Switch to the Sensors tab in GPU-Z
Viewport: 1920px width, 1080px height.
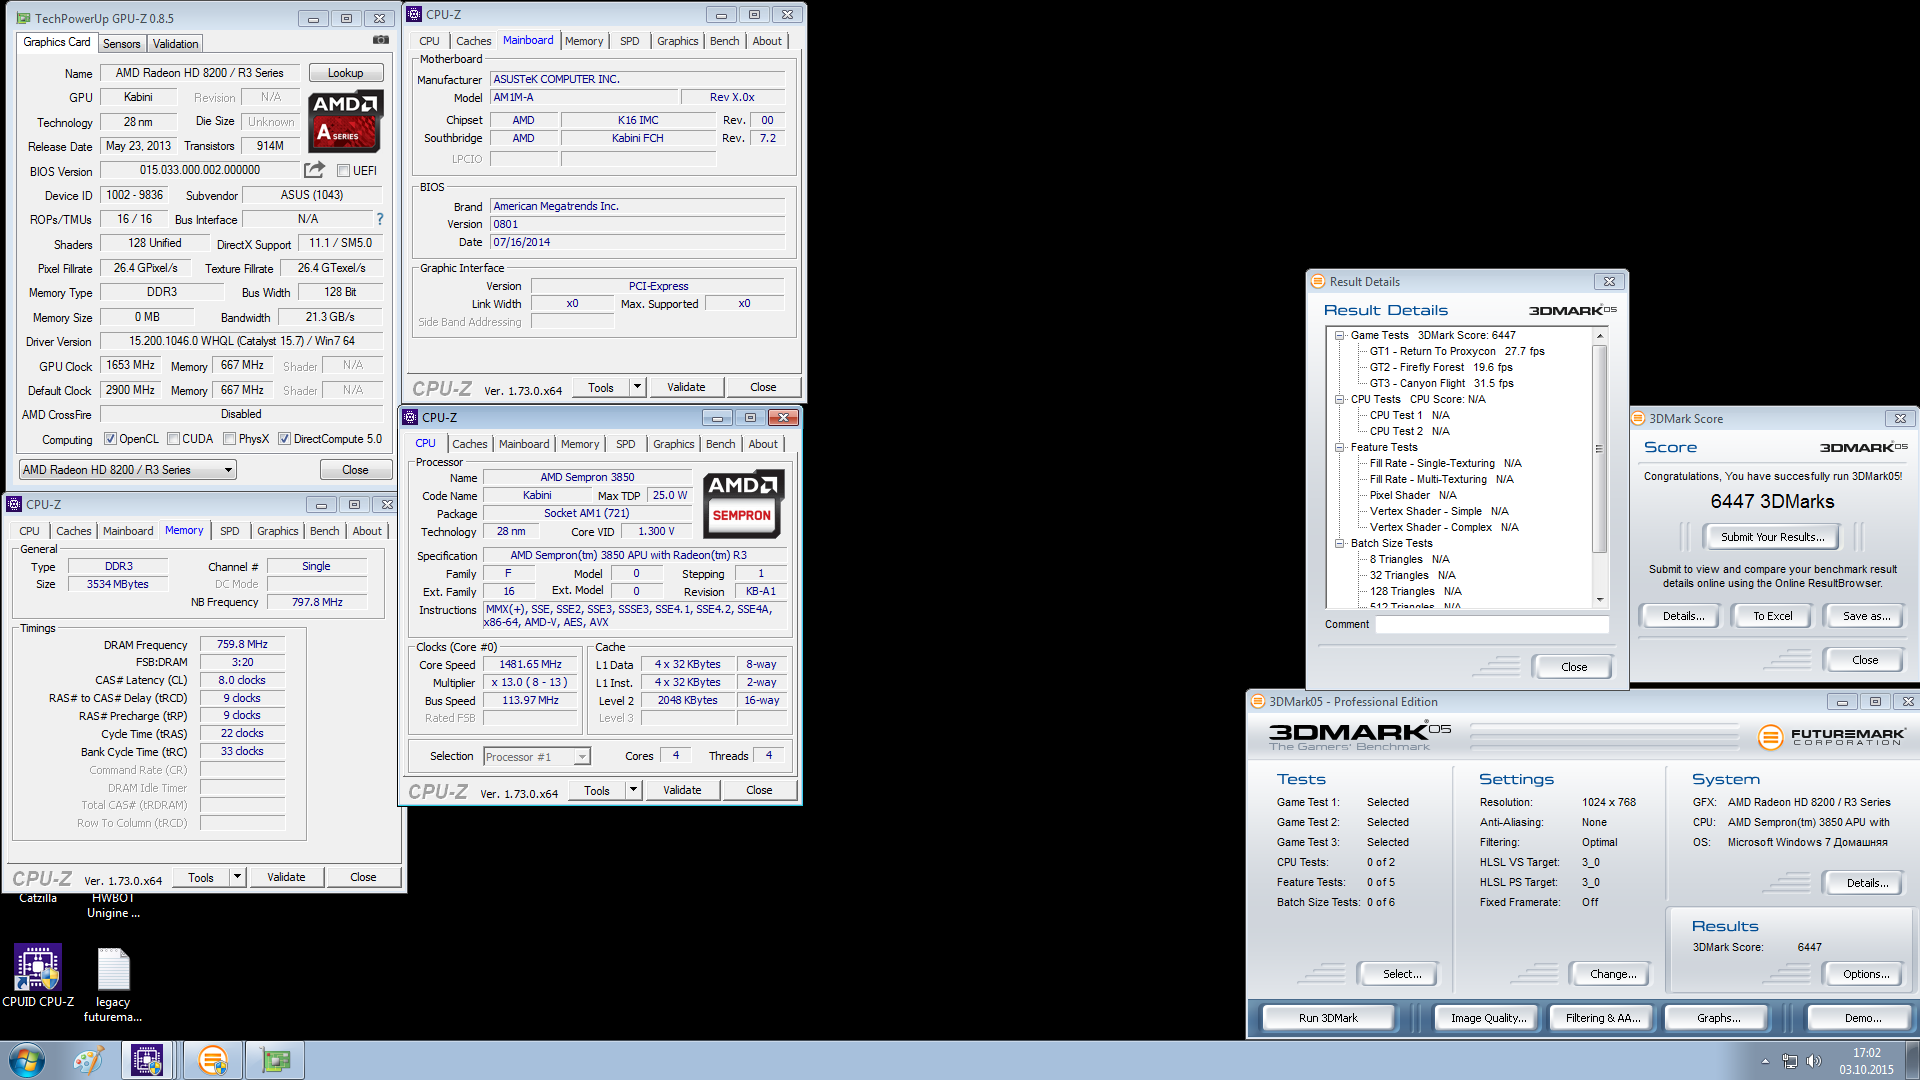click(121, 44)
